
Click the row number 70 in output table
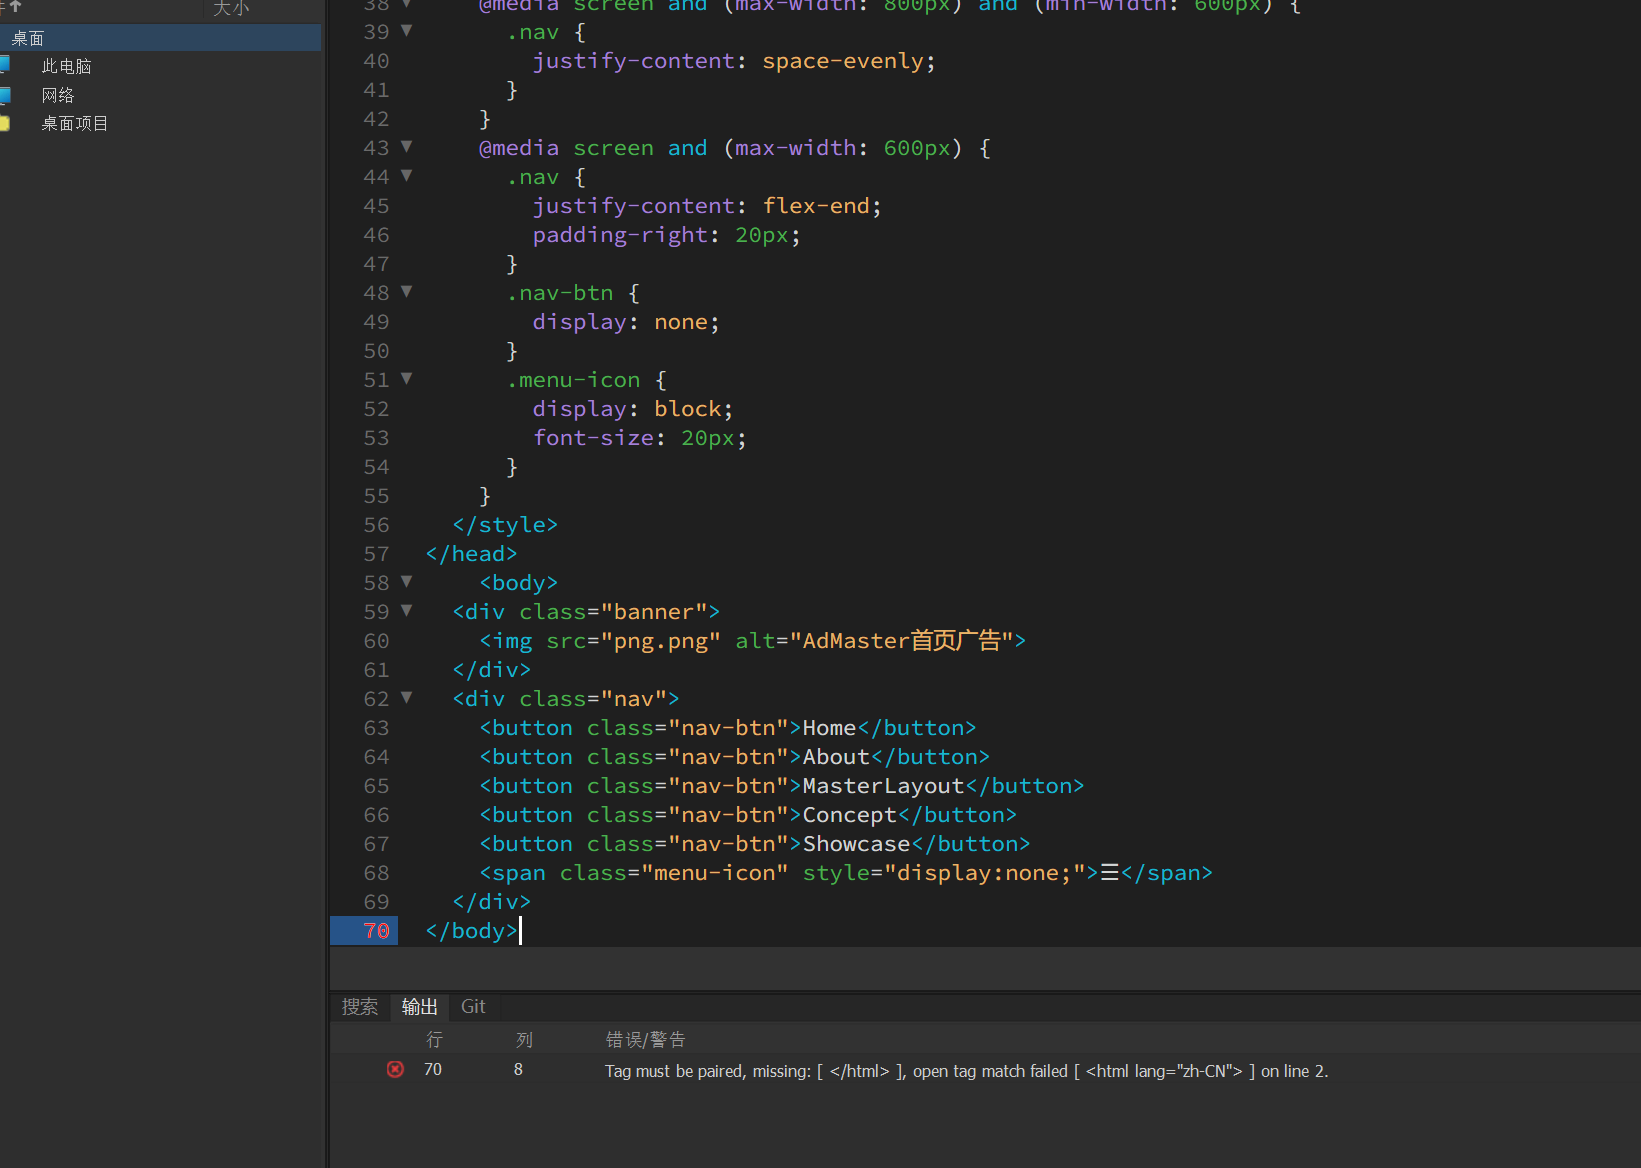pos(433,1069)
